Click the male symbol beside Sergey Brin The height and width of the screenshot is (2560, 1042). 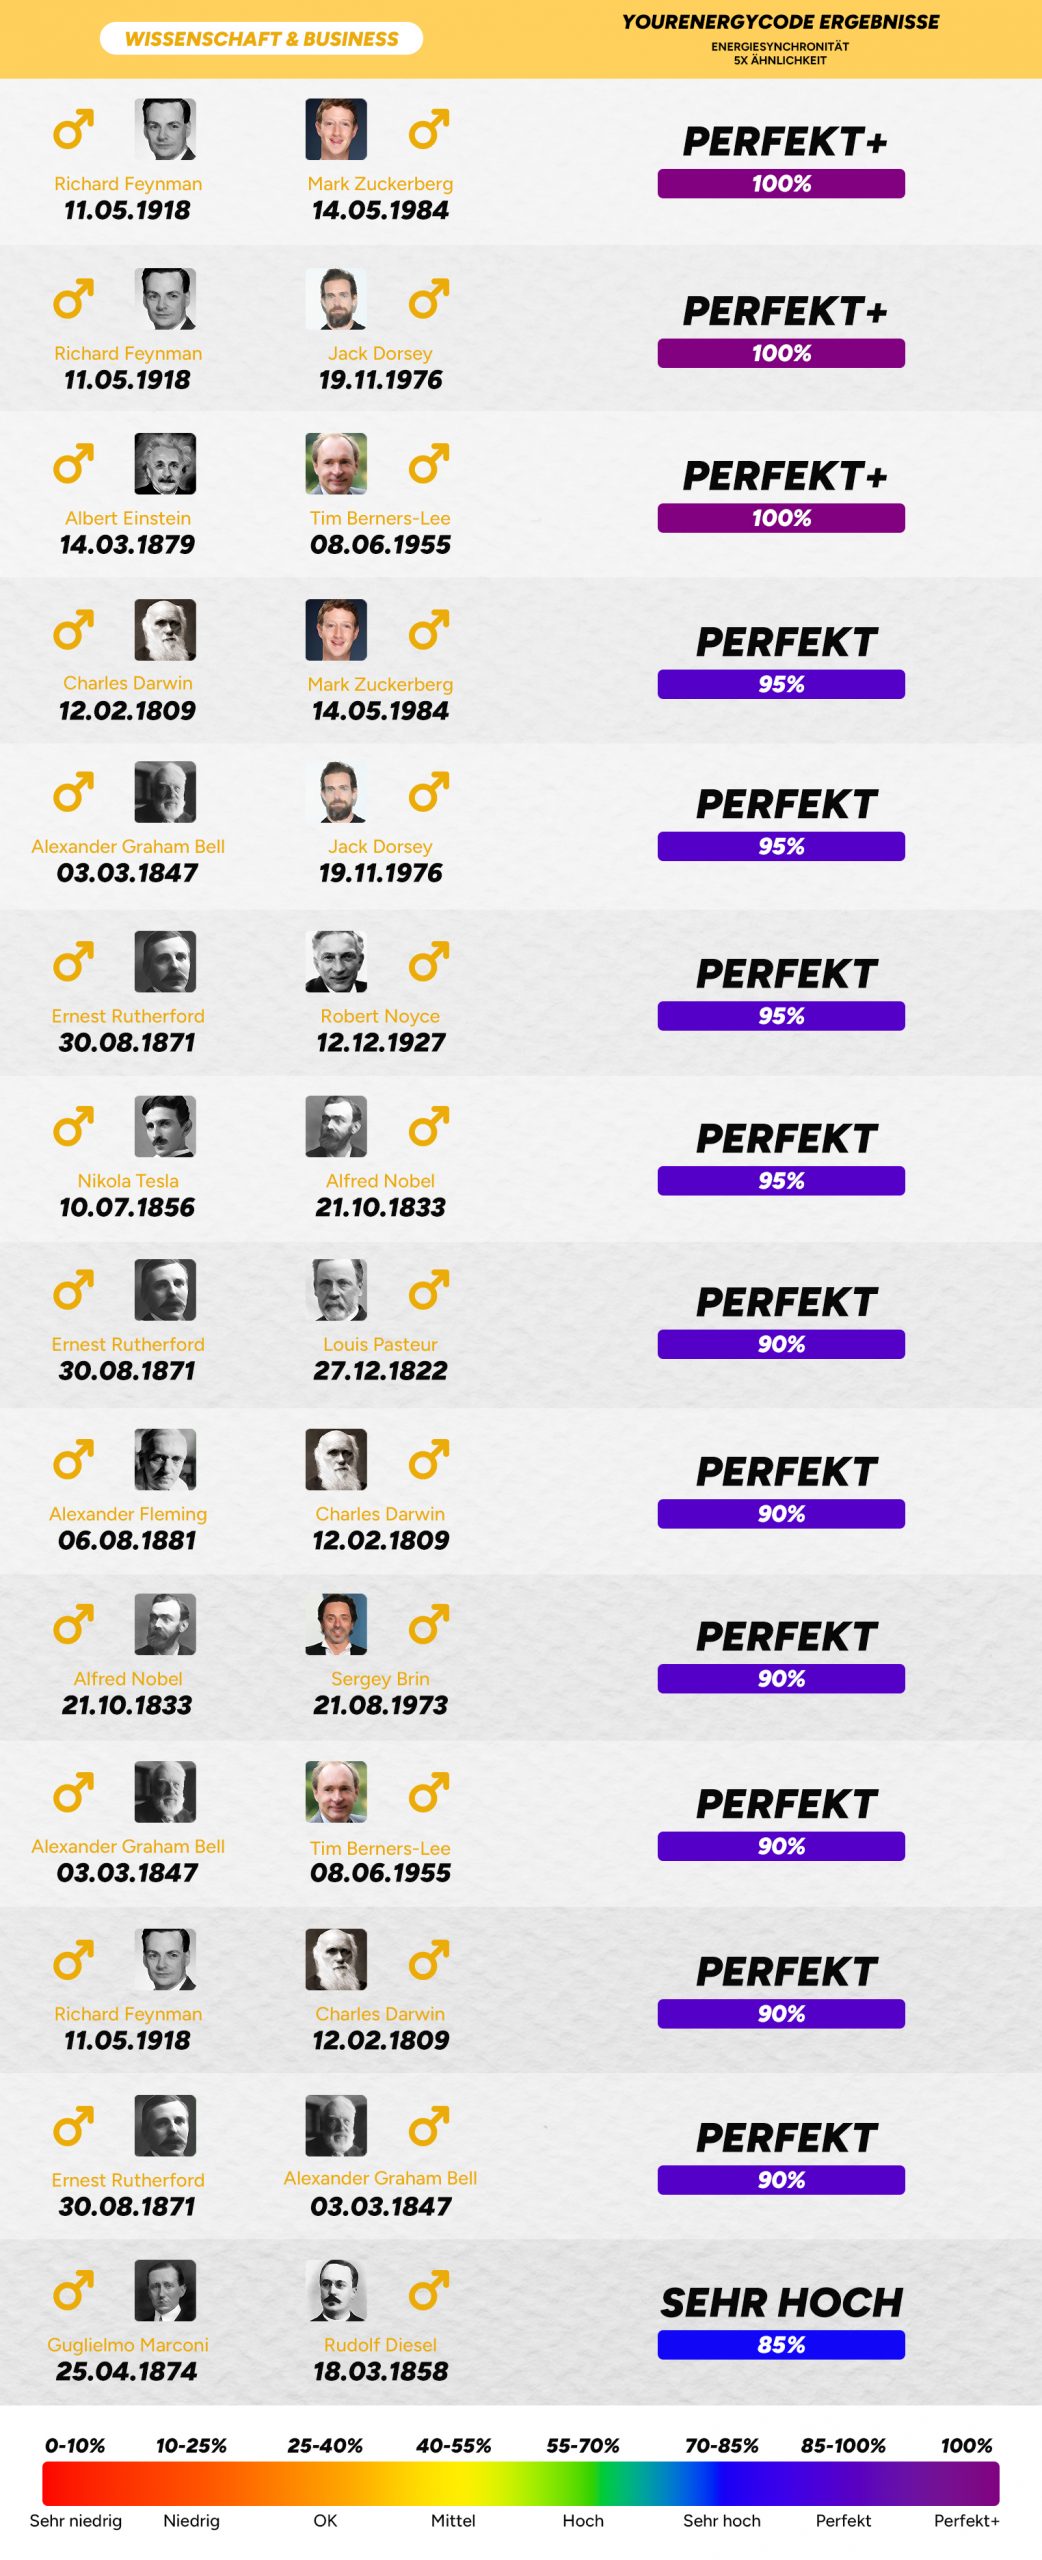coord(428,1624)
